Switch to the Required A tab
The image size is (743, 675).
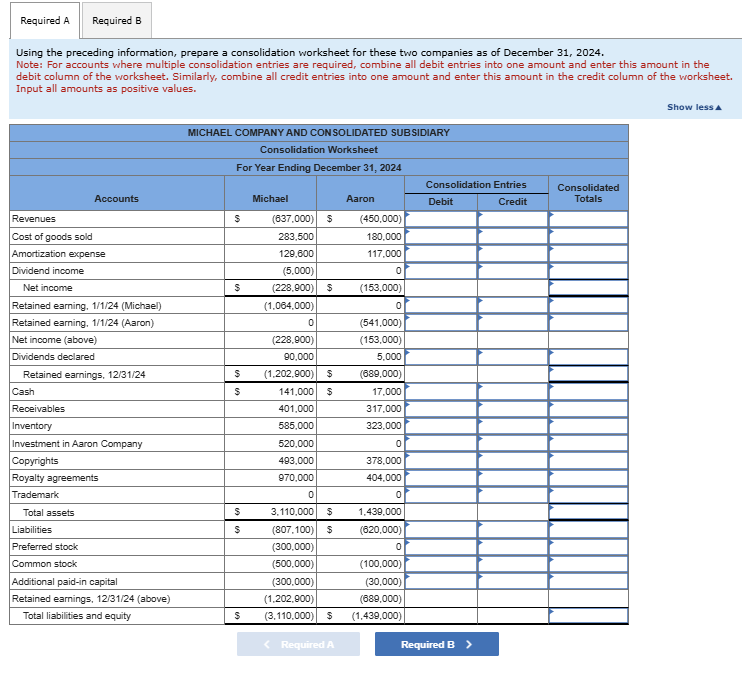[45, 21]
